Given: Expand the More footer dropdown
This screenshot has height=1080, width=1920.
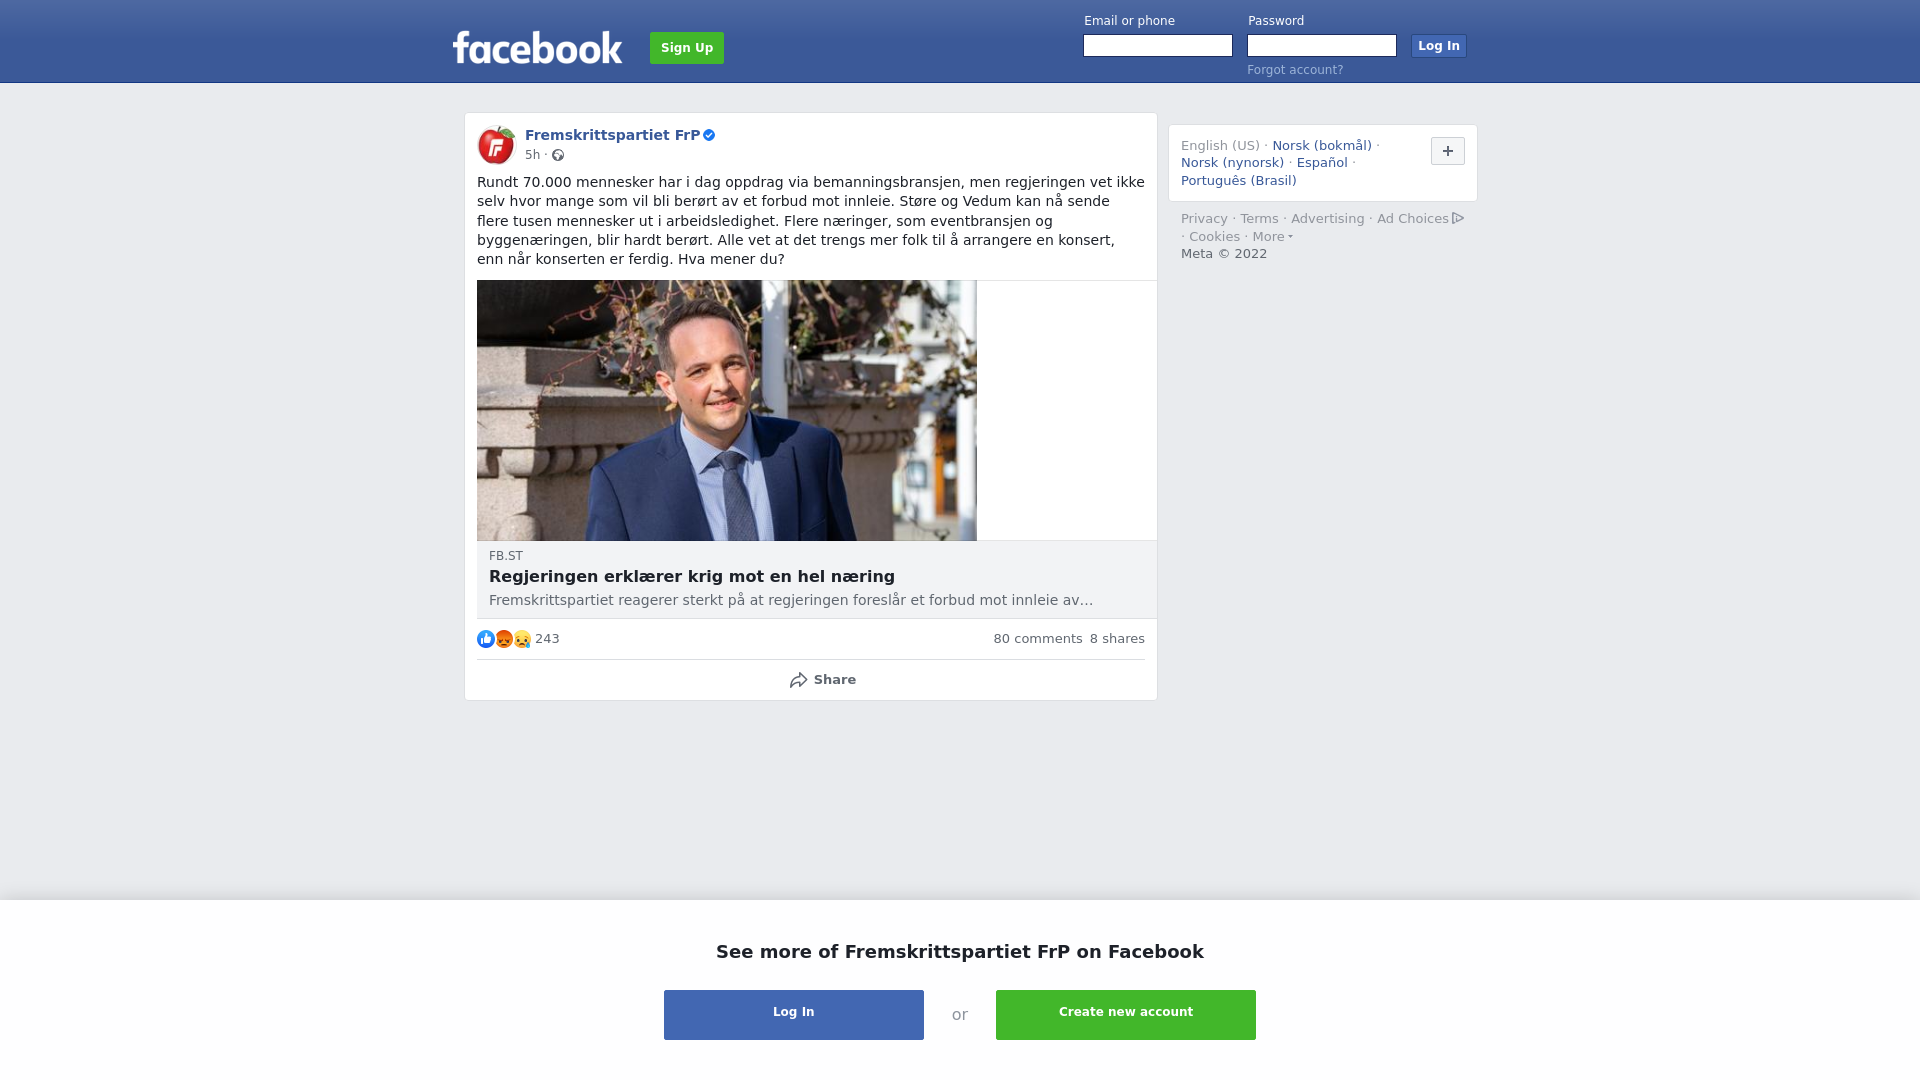Looking at the screenshot, I should [x=1272, y=237].
